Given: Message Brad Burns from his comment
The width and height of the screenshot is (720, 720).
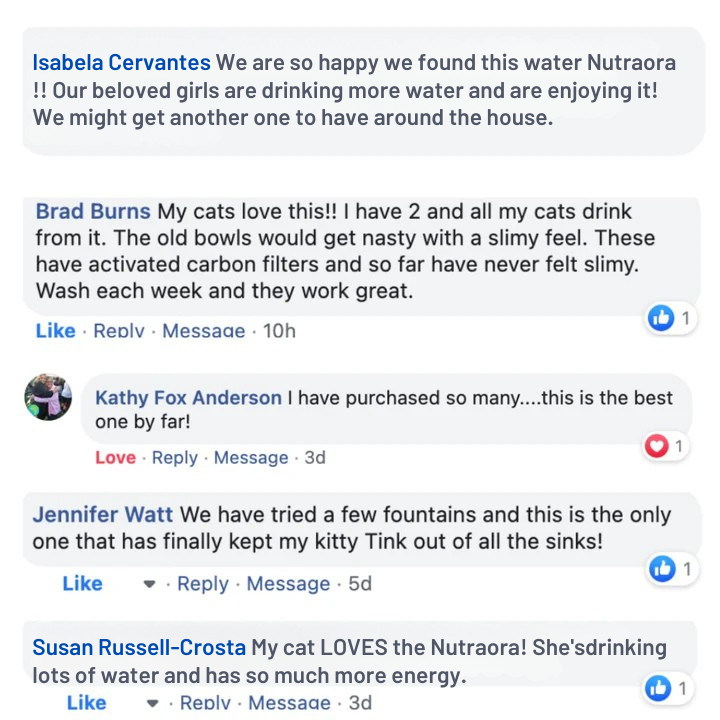Looking at the screenshot, I should [x=203, y=331].
